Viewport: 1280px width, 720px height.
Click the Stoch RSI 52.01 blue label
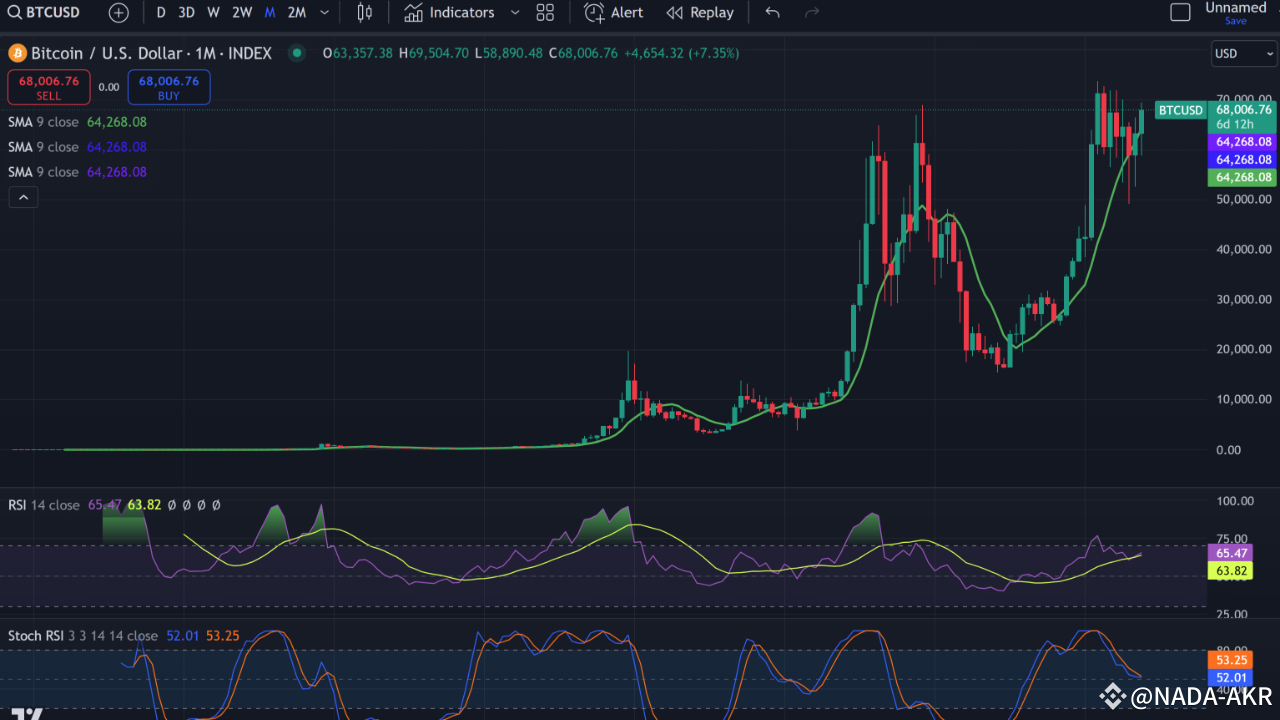pyautogui.click(x=1230, y=678)
